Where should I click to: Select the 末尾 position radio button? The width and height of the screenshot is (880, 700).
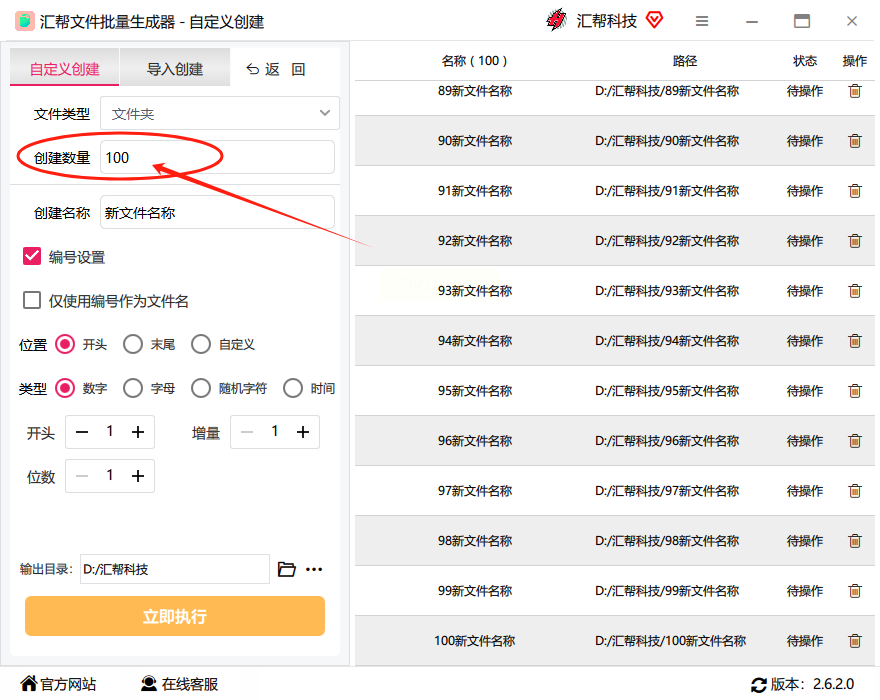point(133,344)
